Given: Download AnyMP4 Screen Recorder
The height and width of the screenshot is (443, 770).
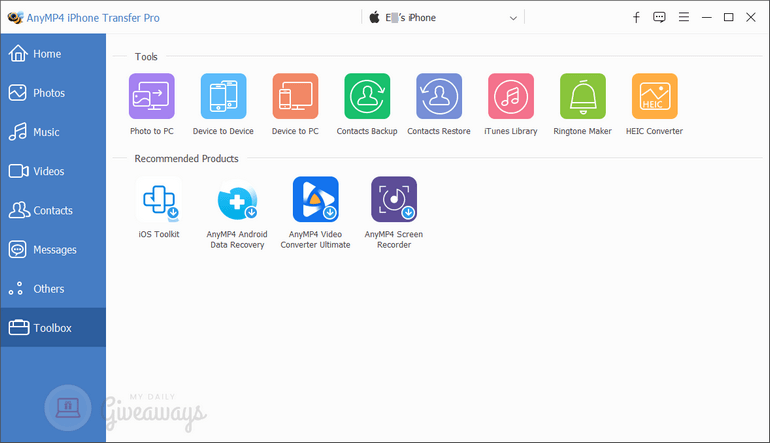Looking at the screenshot, I should [394, 199].
